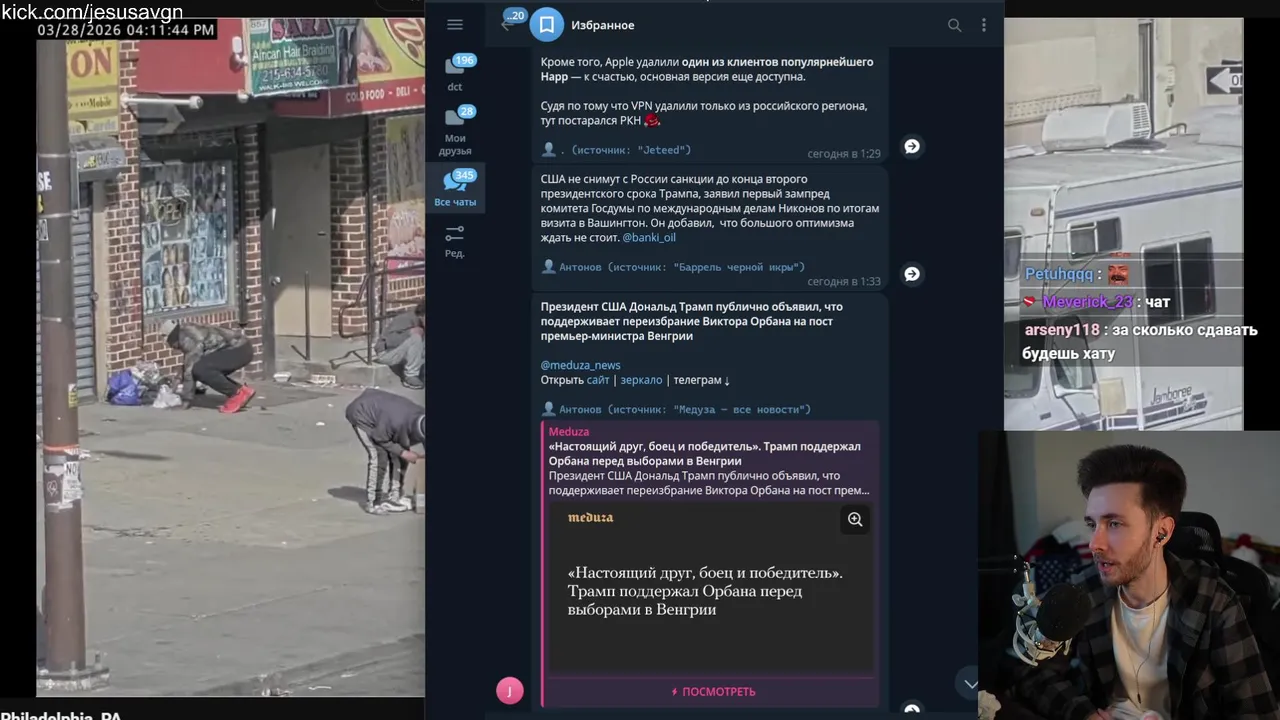Click the round J sender avatar

(510, 690)
